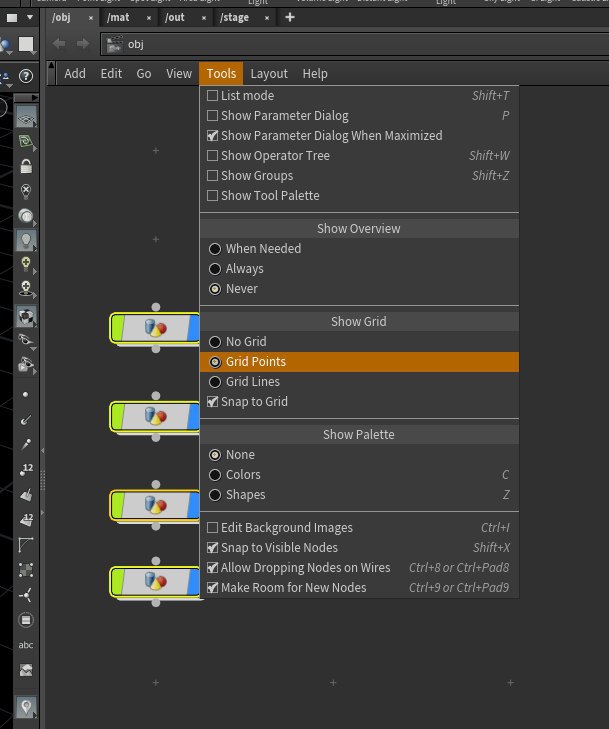The width and height of the screenshot is (609, 729).
Task: Toggle the particle origins axis icon
Action: point(26,595)
